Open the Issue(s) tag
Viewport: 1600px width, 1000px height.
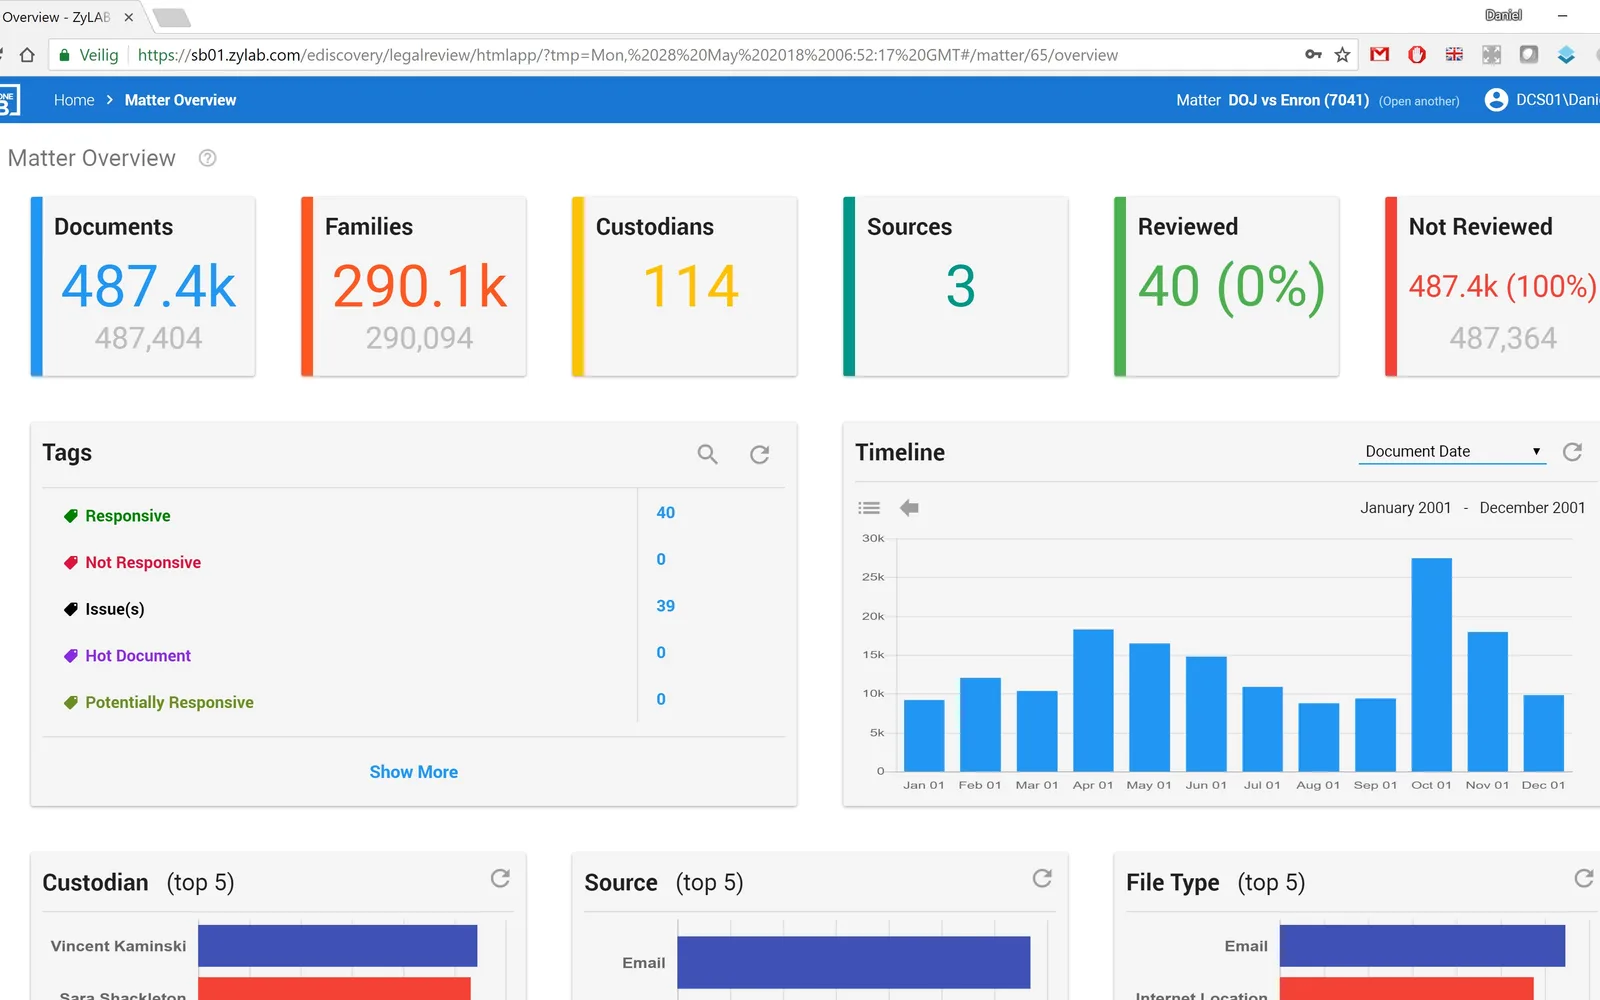[115, 609]
